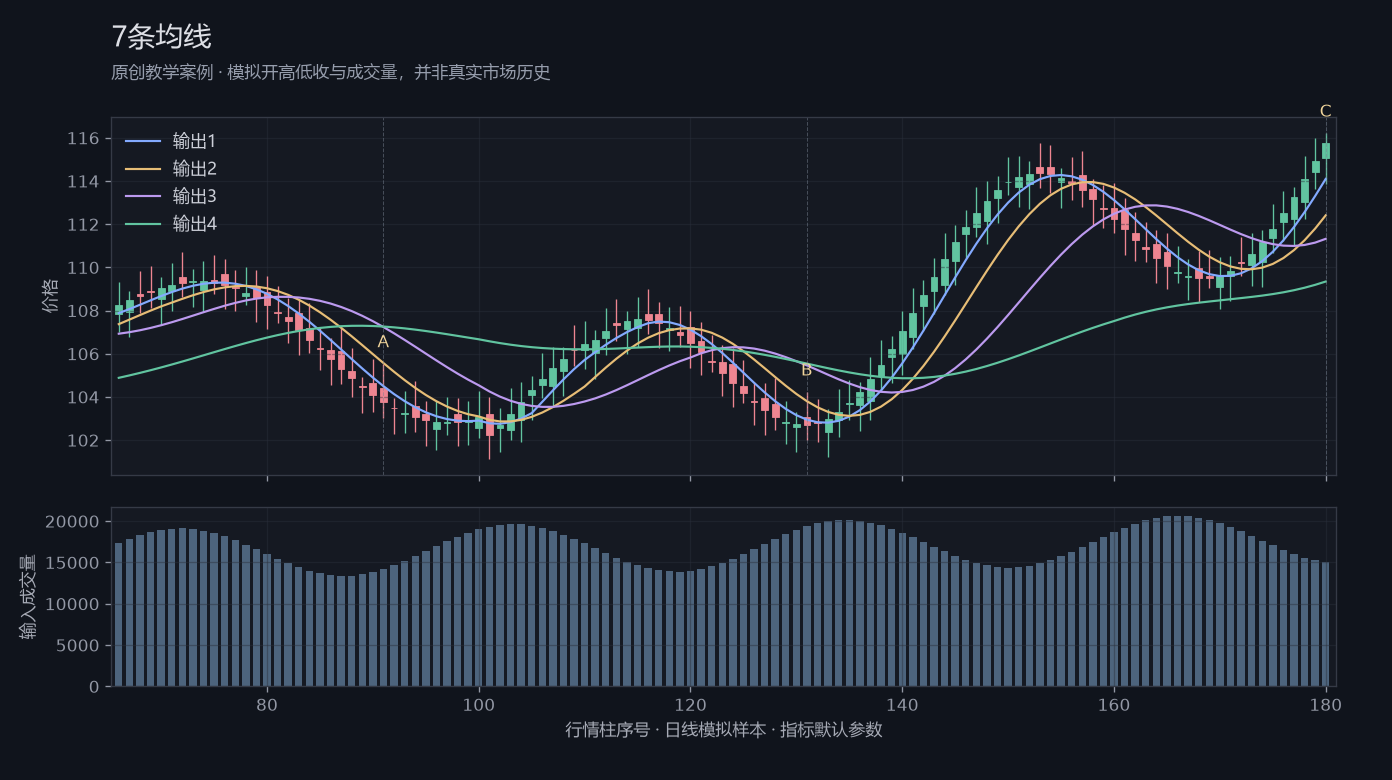Select the 输出4 legend entry

click(171, 224)
